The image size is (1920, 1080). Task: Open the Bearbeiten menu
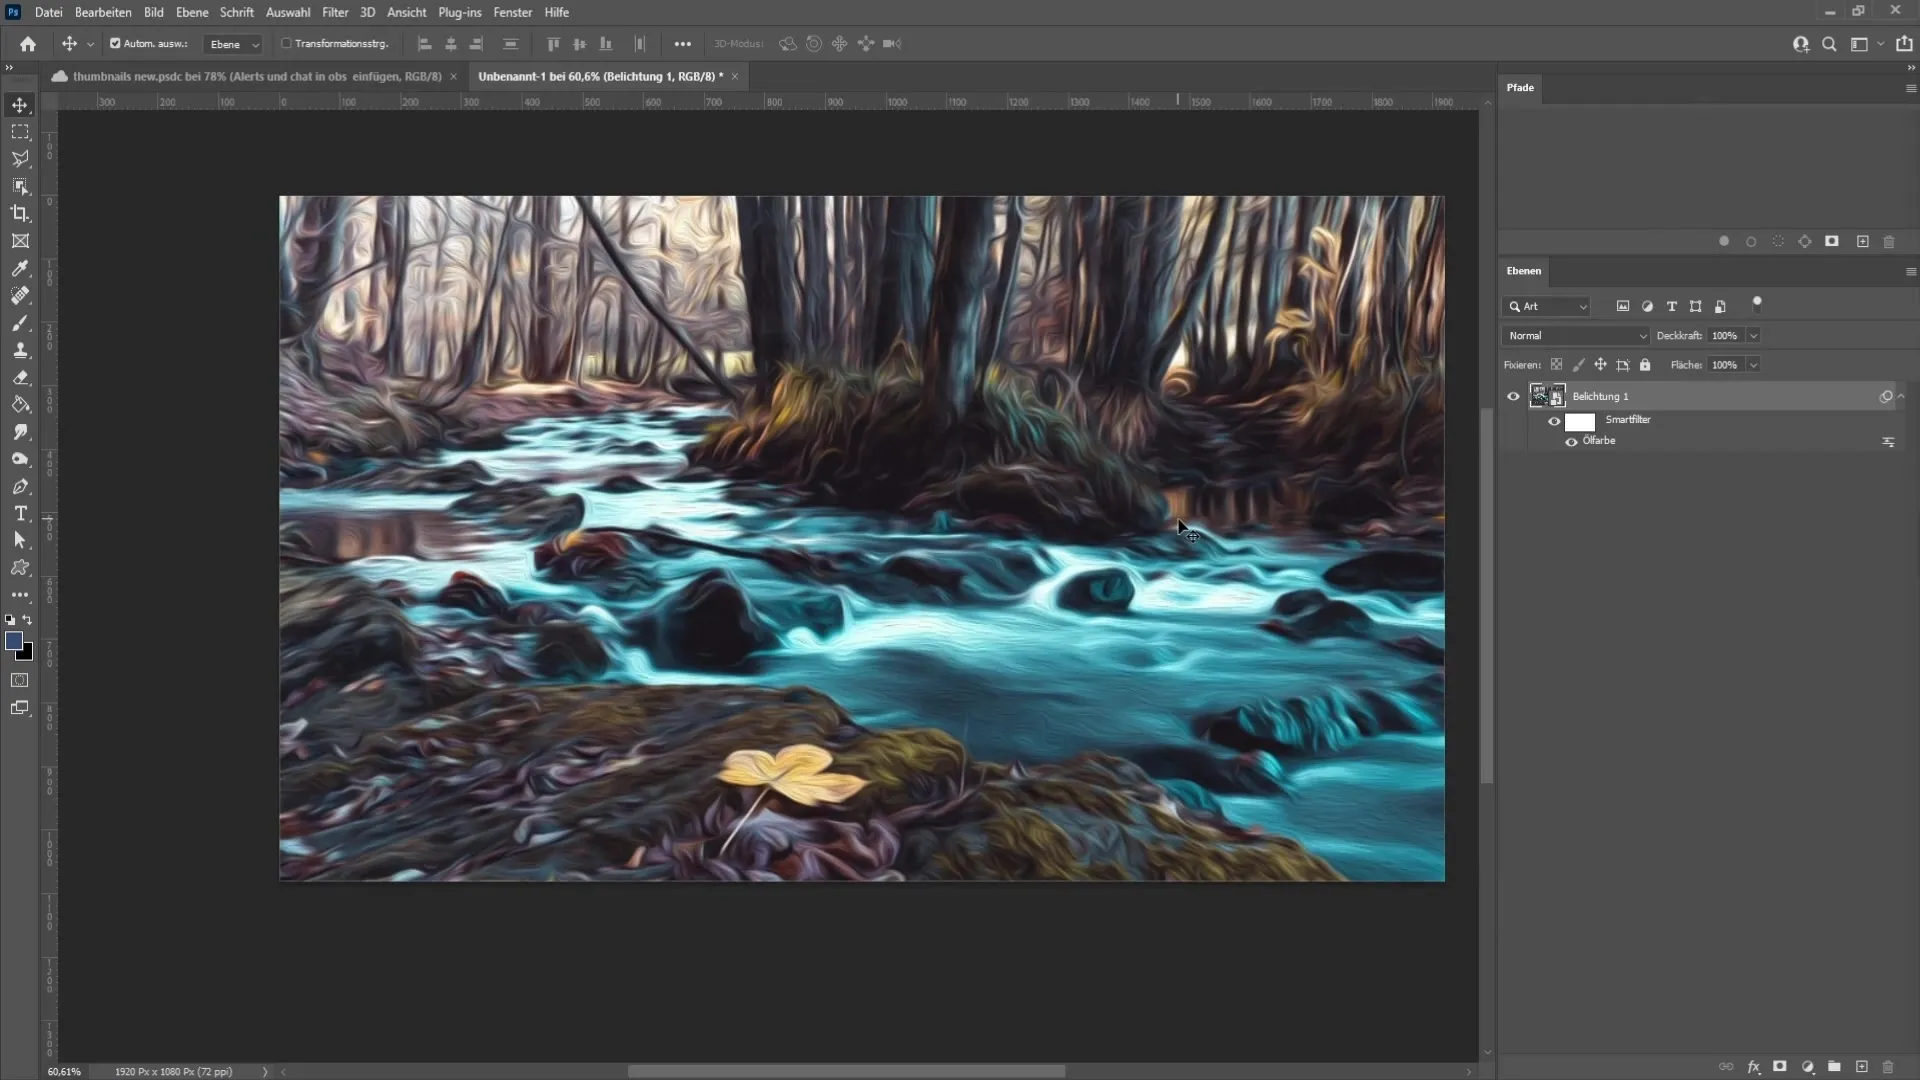pos(103,12)
